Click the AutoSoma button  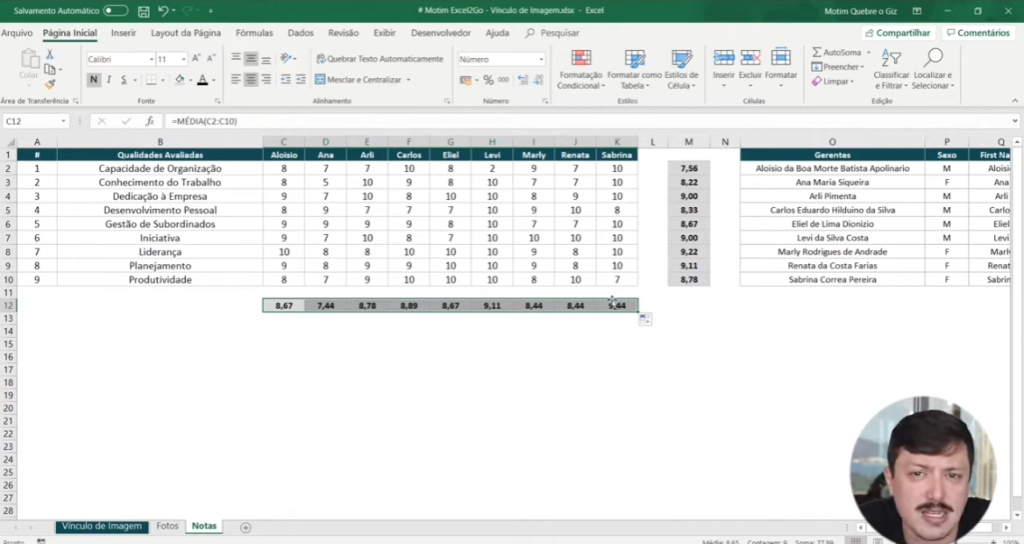pyautogui.click(x=837, y=52)
